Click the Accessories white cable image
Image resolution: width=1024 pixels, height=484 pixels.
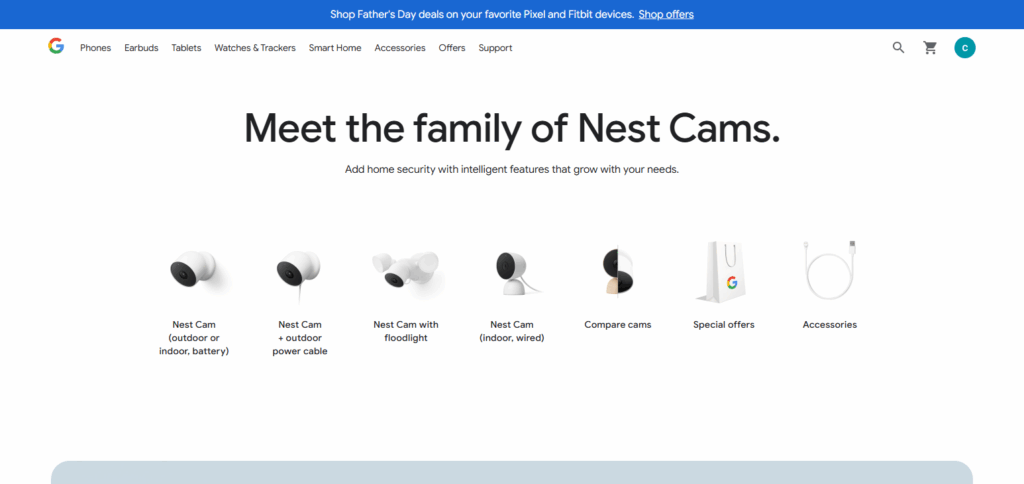click(830, 269)
